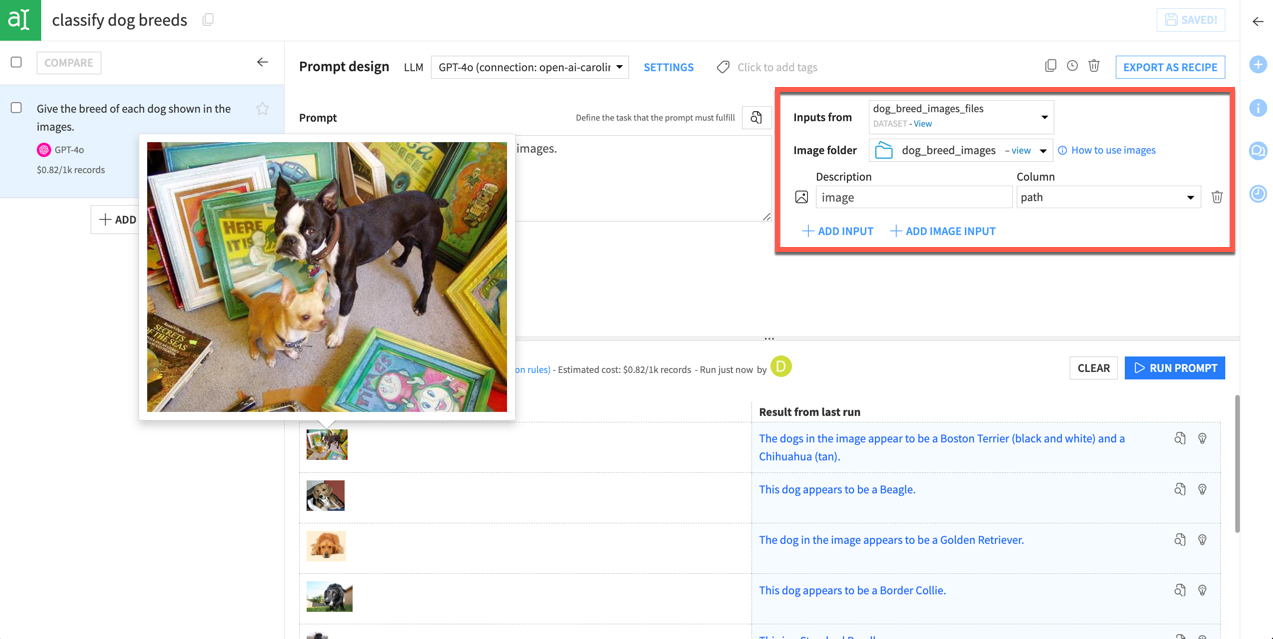Click the '...' splitter handle above results

(x=769, y=339)
